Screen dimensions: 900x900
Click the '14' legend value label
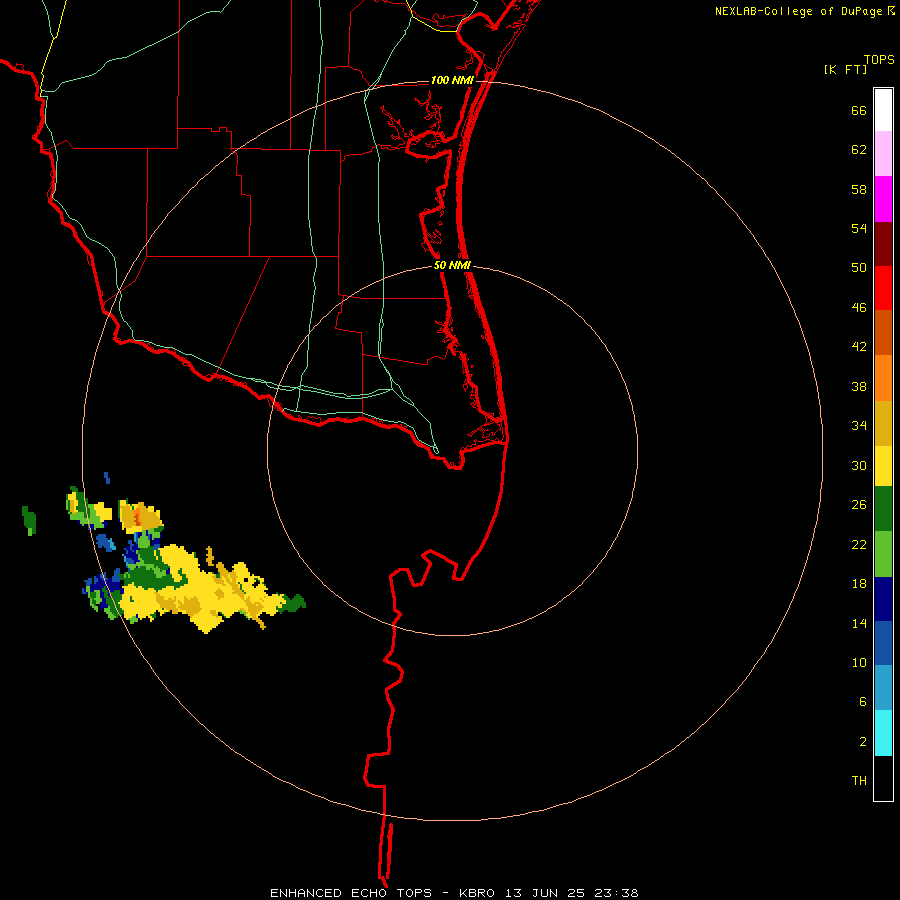pyautogui.click(x=859, y=624)
